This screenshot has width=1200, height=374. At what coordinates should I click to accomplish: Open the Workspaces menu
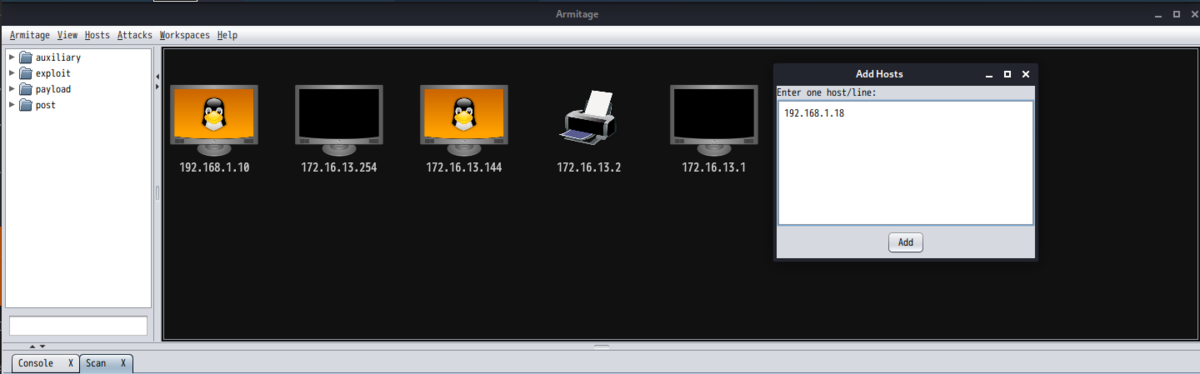tap(185, 35)
